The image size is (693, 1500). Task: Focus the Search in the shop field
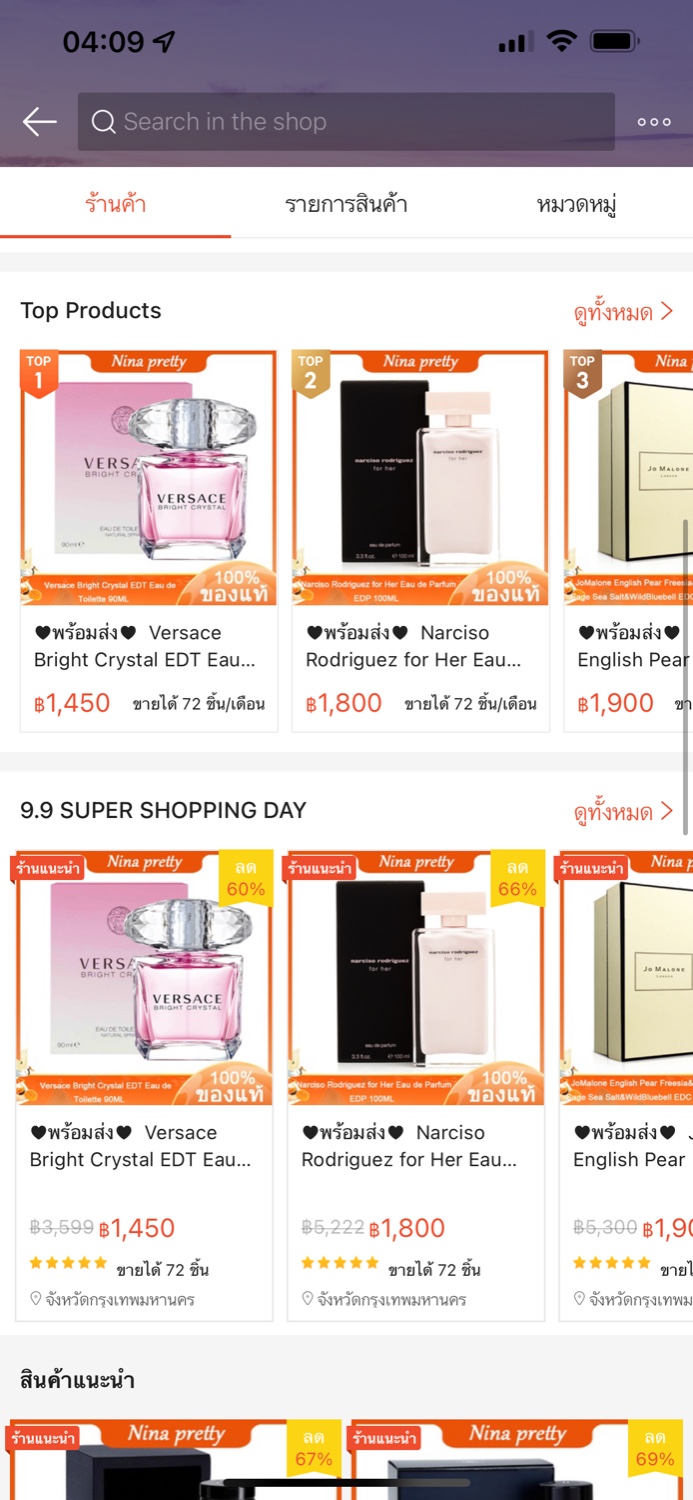(x=346, y=122)
